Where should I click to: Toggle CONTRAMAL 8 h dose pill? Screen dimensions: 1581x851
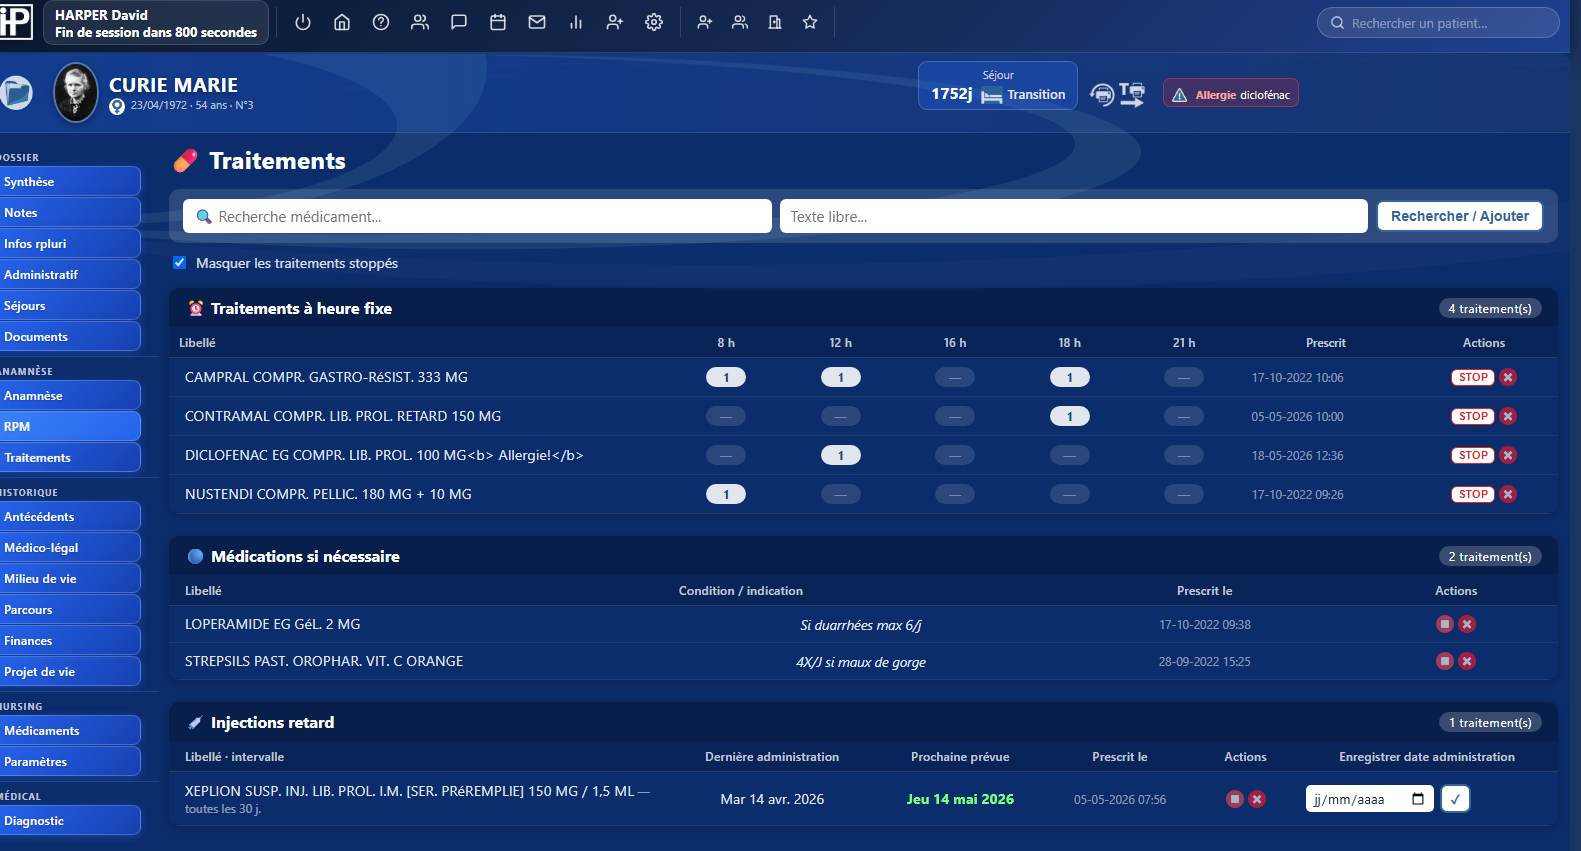point(726,416)
